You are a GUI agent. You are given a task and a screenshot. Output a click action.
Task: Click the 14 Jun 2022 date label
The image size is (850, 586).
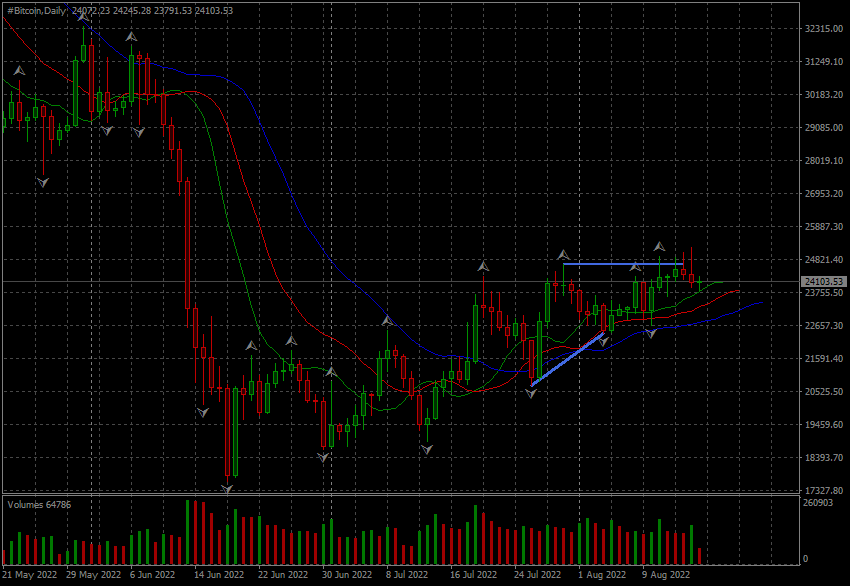click(x=219, y=575)
